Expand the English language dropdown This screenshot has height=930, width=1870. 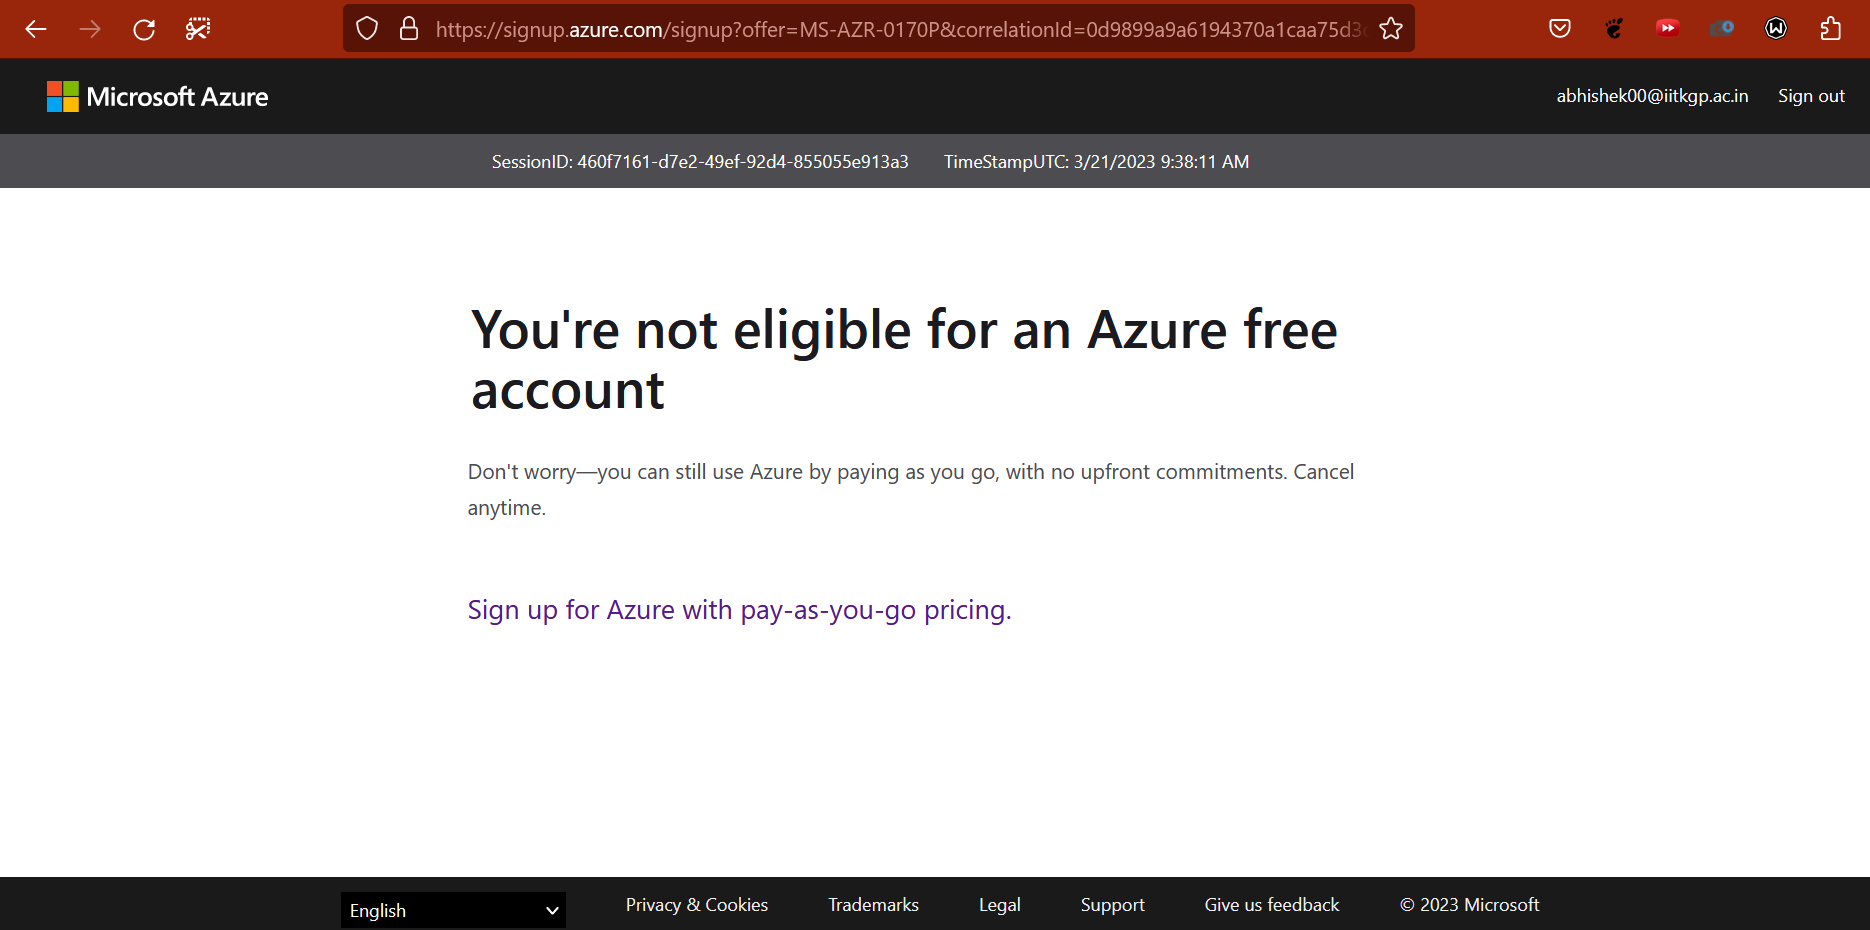(453, 910)
